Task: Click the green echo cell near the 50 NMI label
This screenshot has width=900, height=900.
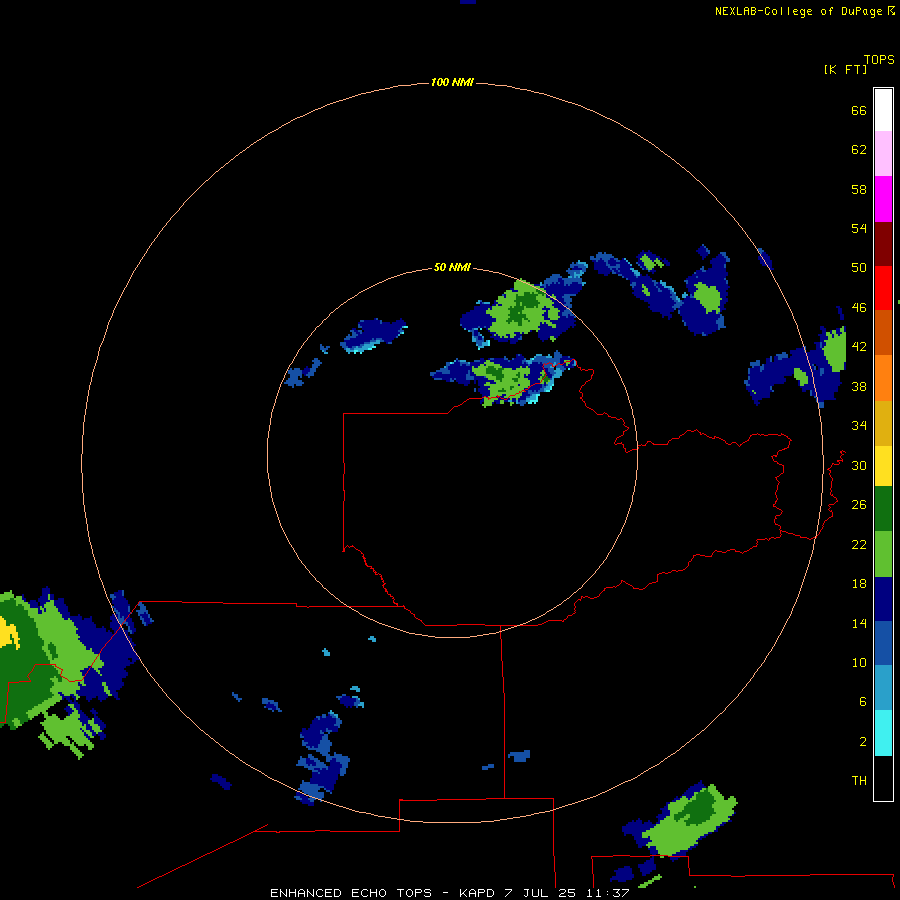Action: click(x=523, y=310)
